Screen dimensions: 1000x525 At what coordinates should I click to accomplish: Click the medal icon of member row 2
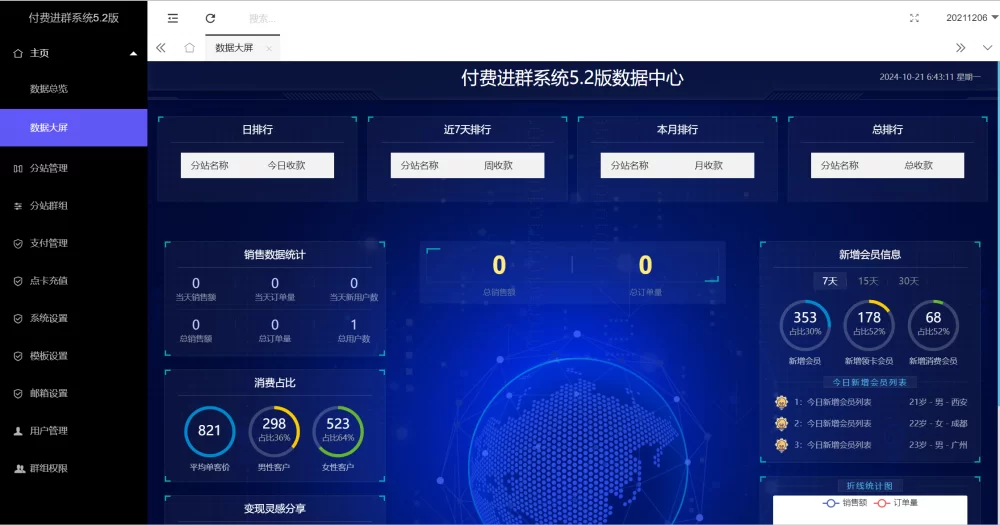click(x=781, y=424)
